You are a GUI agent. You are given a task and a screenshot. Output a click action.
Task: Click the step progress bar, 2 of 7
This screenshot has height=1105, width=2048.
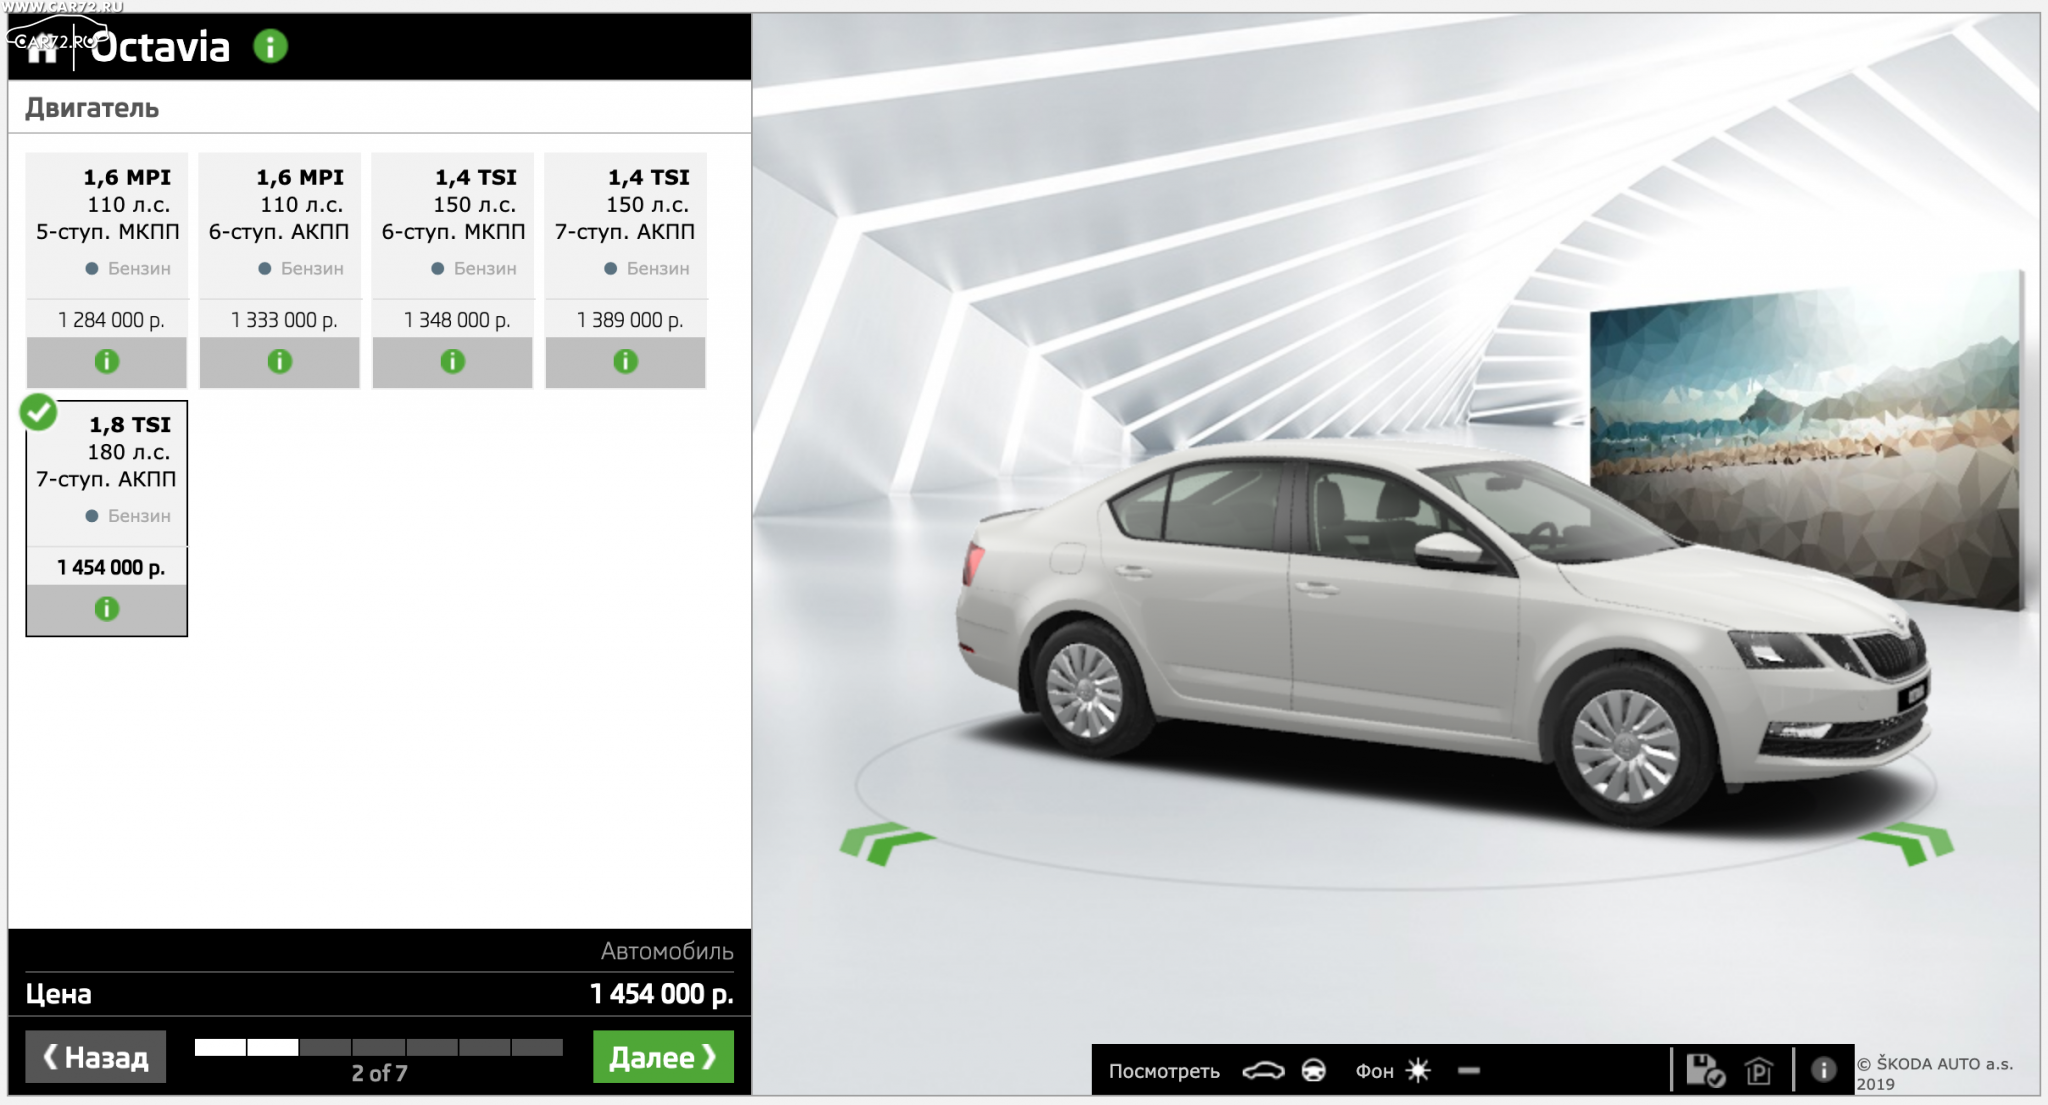click(x=379, y=1047)
